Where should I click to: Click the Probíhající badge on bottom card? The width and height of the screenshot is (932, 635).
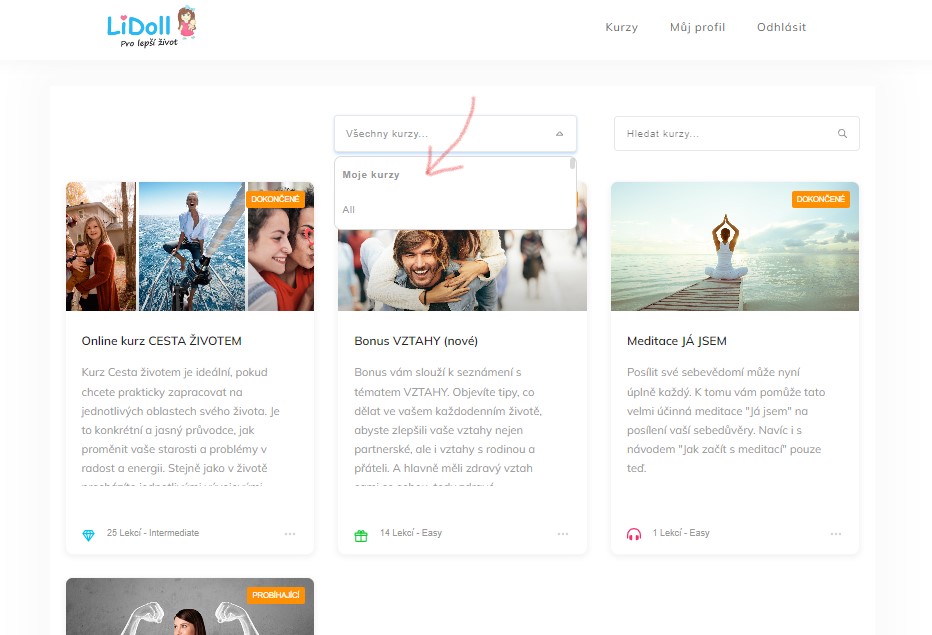[277, 595]
